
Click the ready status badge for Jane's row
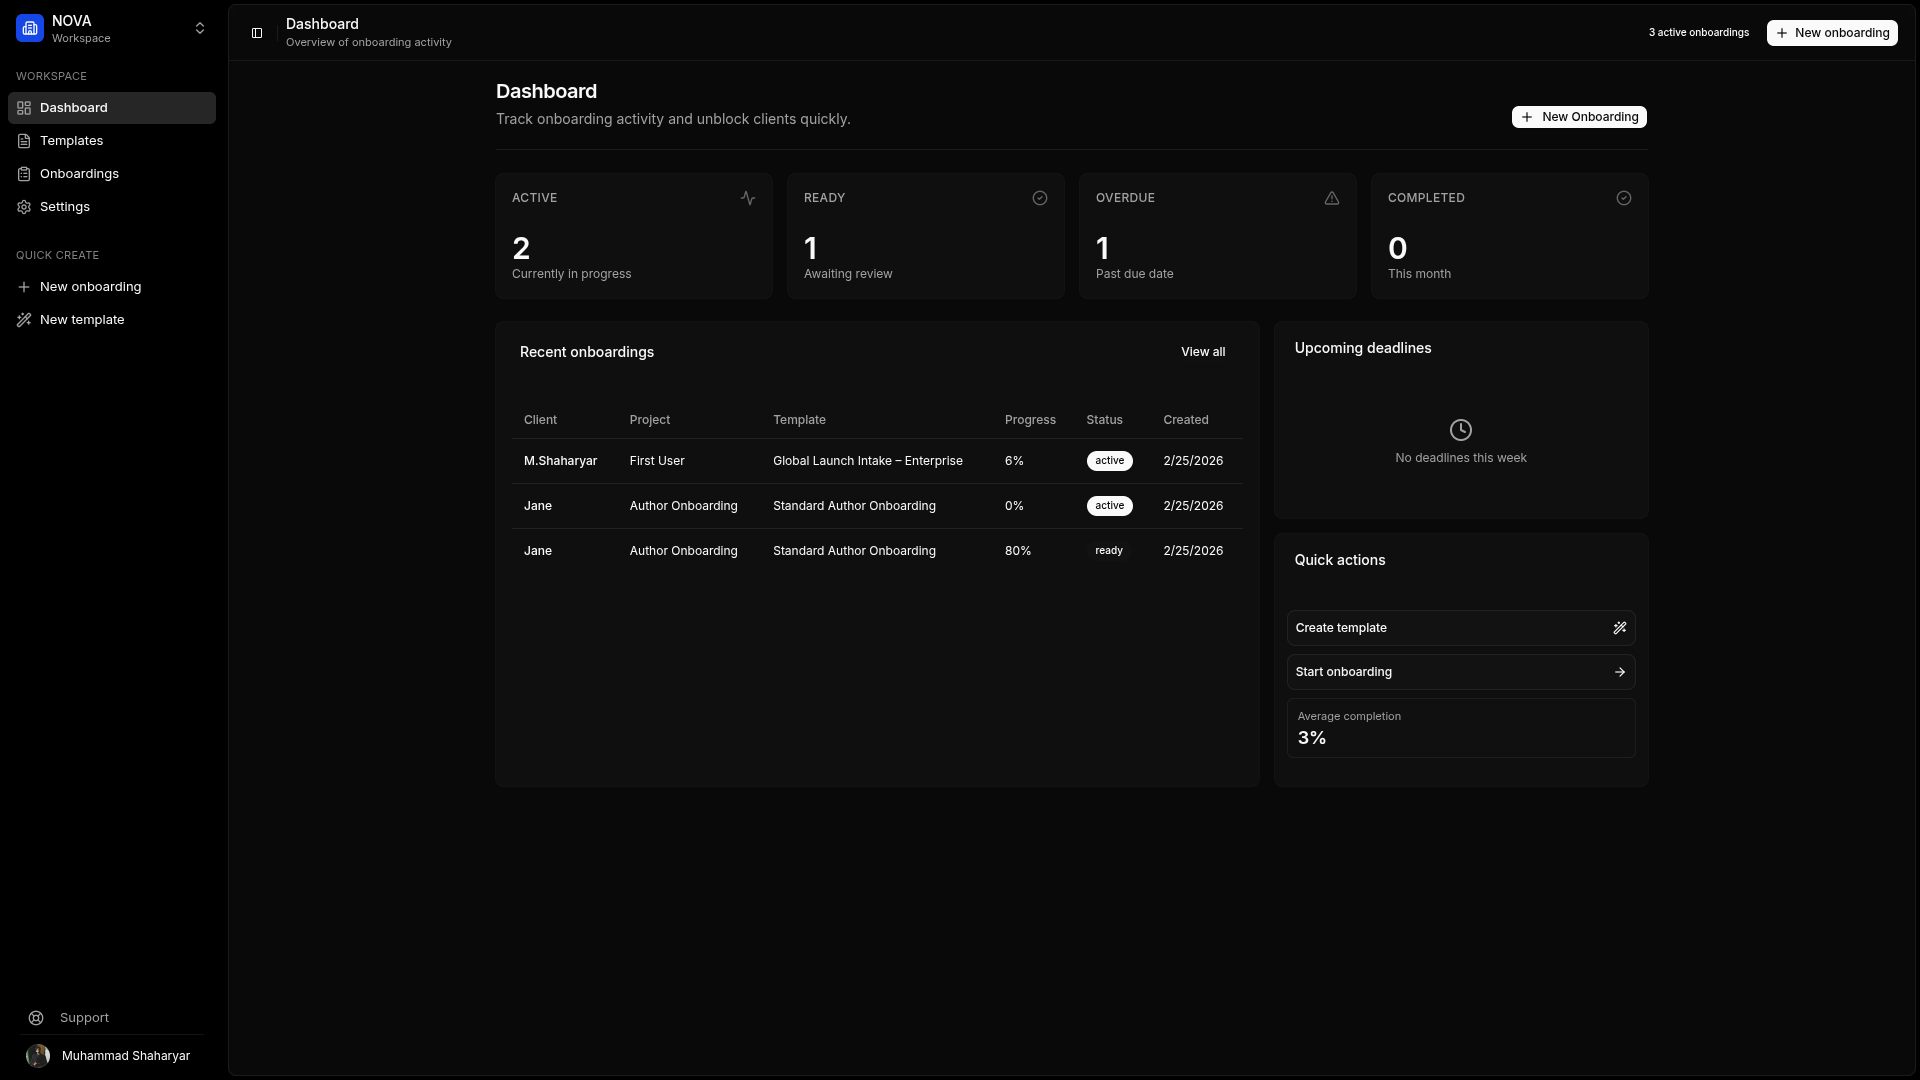coord(1108,550)
